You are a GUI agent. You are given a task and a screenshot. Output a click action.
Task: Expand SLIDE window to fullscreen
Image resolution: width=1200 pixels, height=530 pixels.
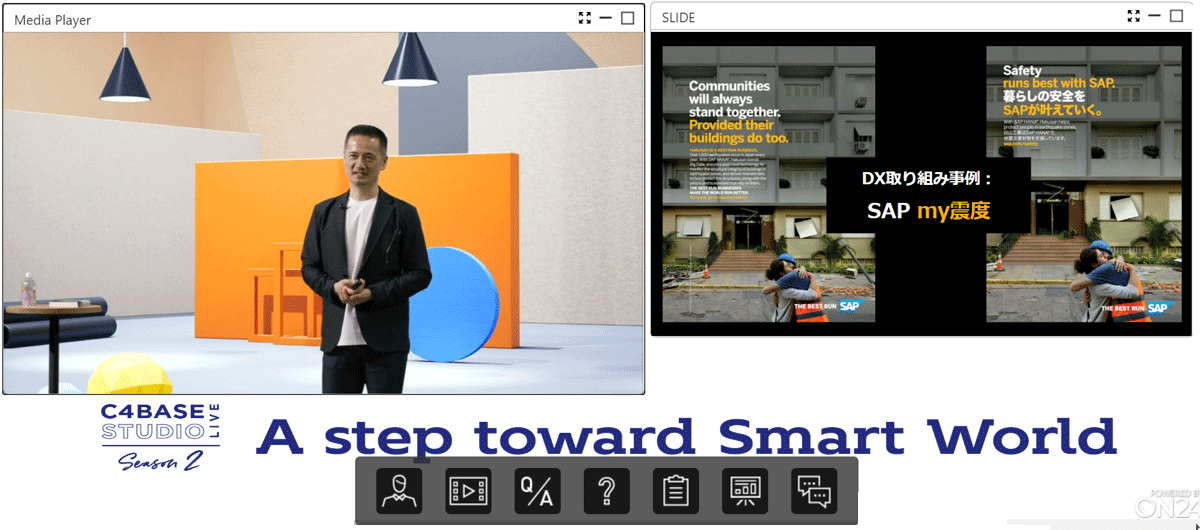point(1133,16)
